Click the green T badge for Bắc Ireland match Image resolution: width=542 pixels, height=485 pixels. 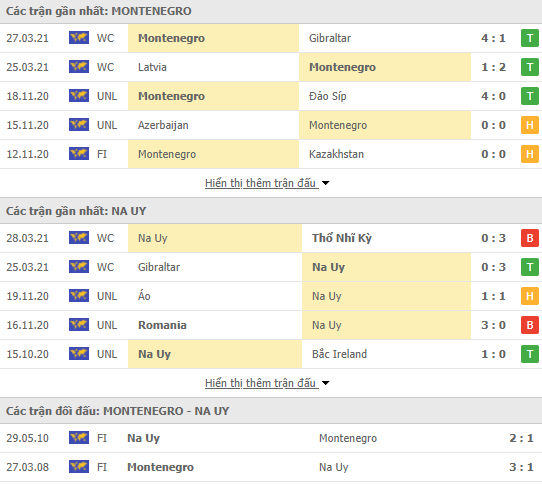point(530,354)
